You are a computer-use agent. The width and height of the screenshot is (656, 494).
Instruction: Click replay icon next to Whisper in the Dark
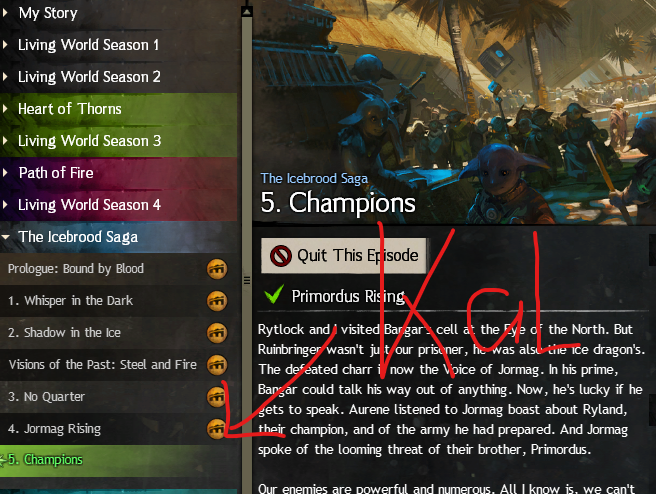[x=217, y=301]
